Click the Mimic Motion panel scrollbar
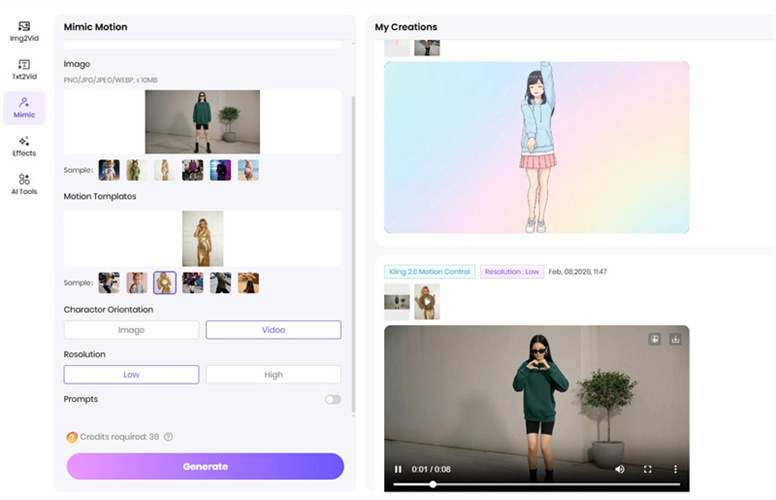 tap(353, 255)
